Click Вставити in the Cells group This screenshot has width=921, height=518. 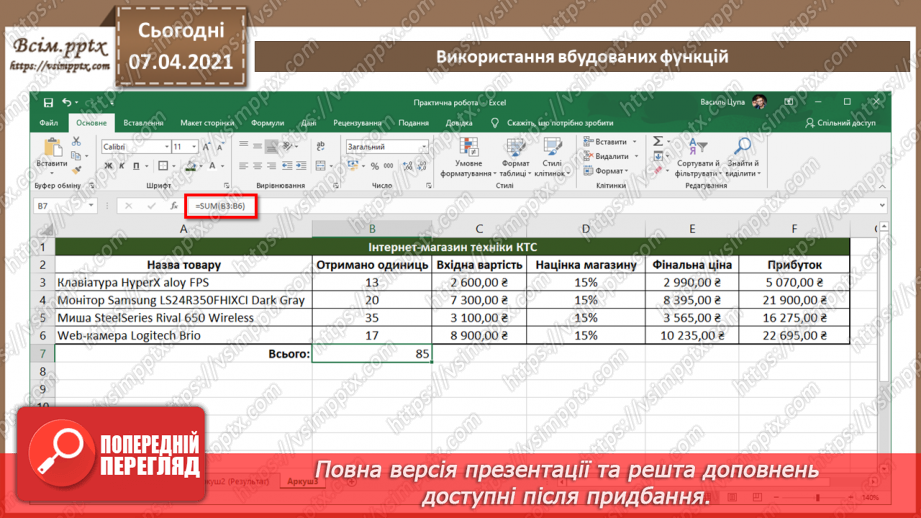click(610, 142)
